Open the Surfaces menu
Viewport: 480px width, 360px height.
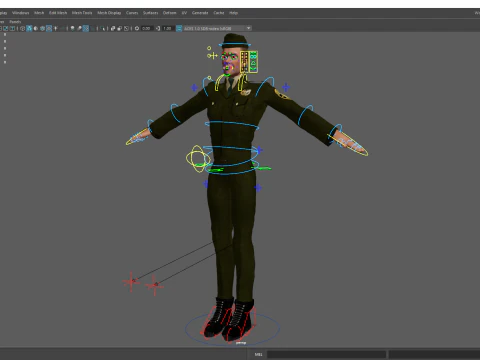pos(150,13)
